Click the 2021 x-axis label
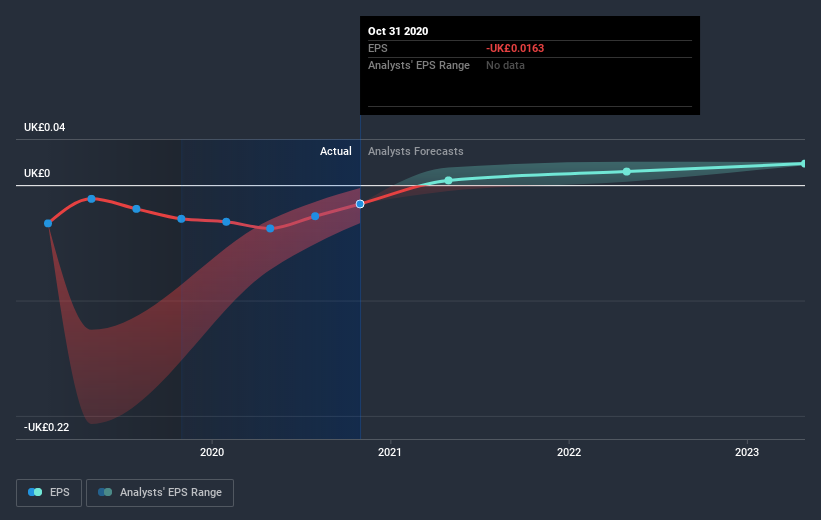This screenshot has height=520, width=821. point(390,452)
